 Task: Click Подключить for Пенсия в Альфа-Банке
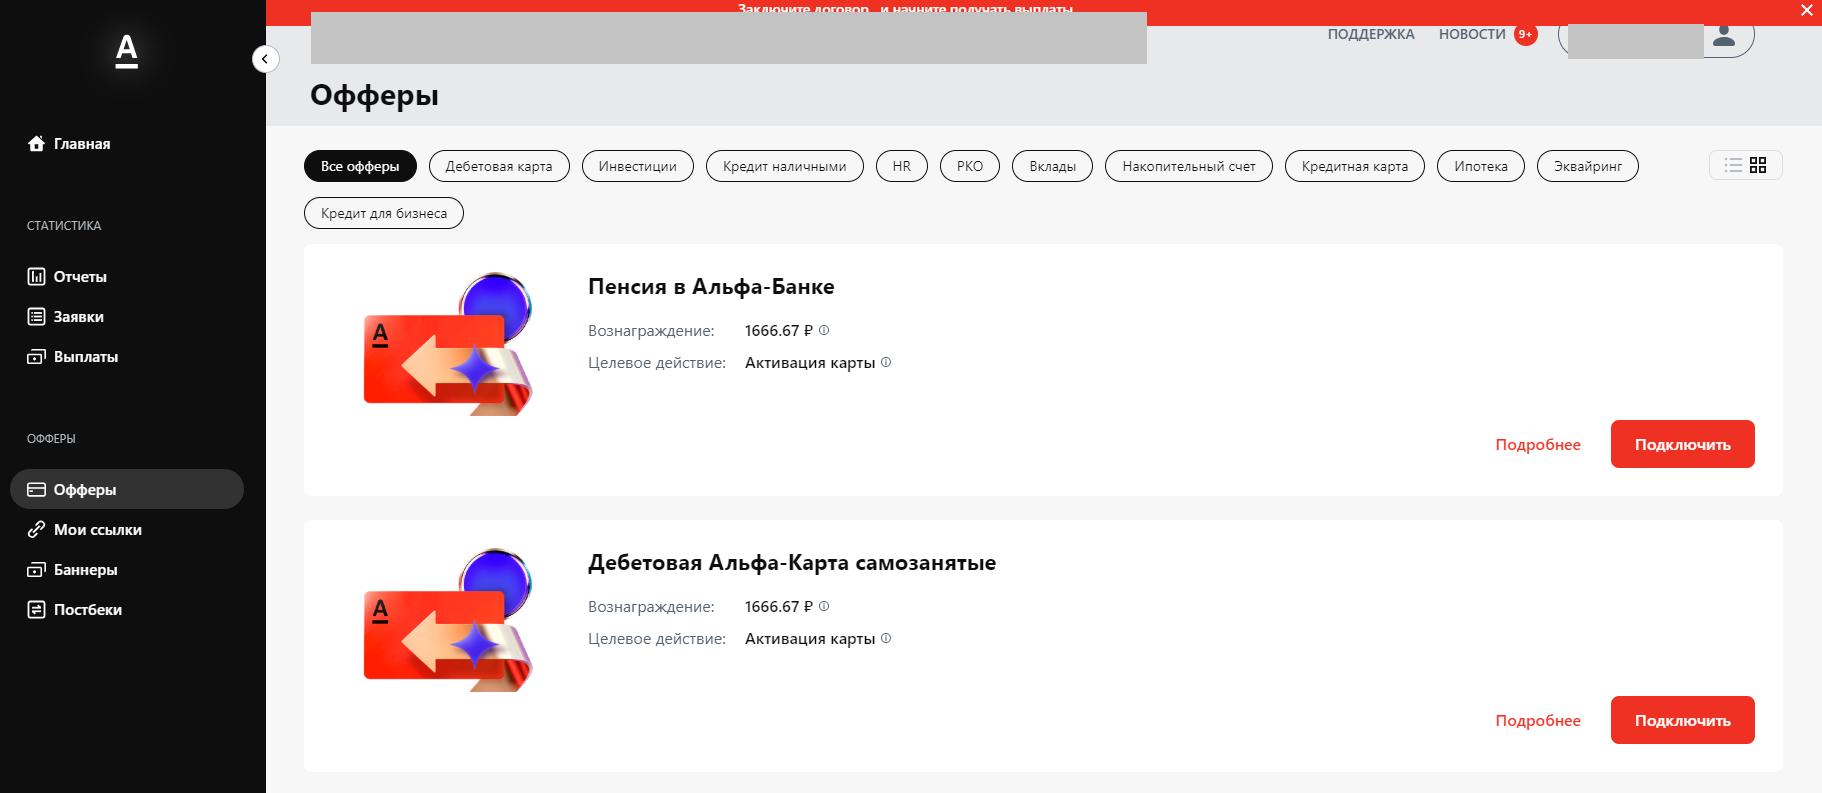pyautogui.click(x=1683, y=444)
